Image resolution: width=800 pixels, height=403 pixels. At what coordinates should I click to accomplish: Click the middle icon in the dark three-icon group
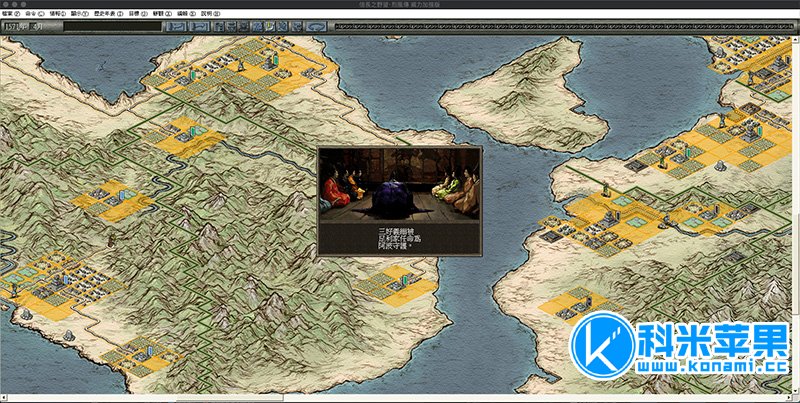232,27
